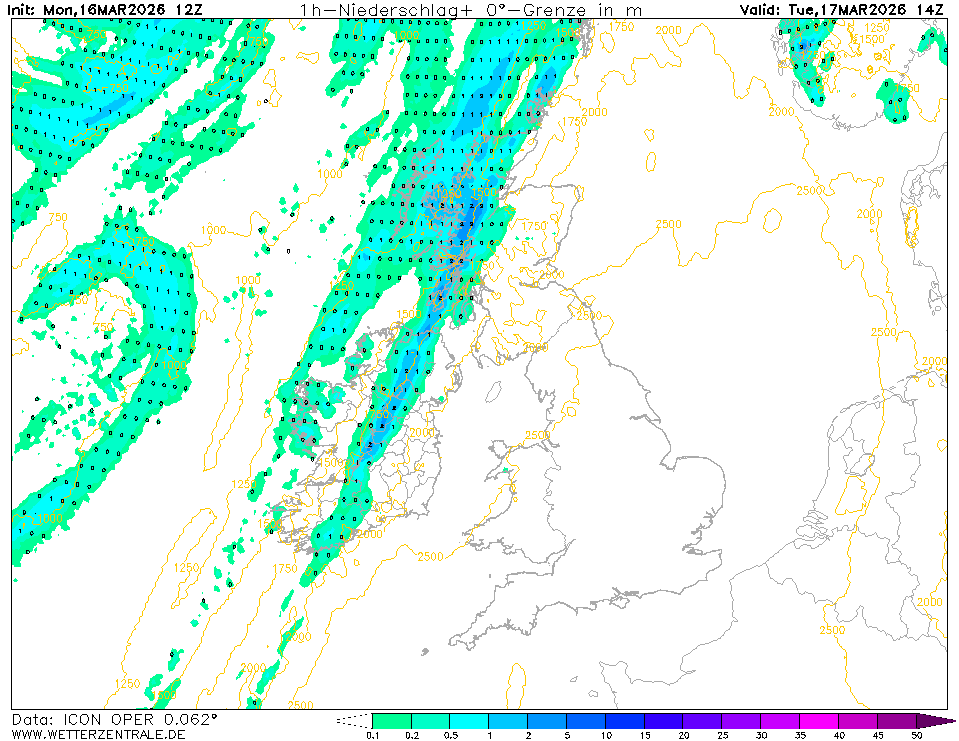Viewport: 959px width, 741px height.
Task: Pick the violet swatch between 20 and 25
Action: coord(703,720)
